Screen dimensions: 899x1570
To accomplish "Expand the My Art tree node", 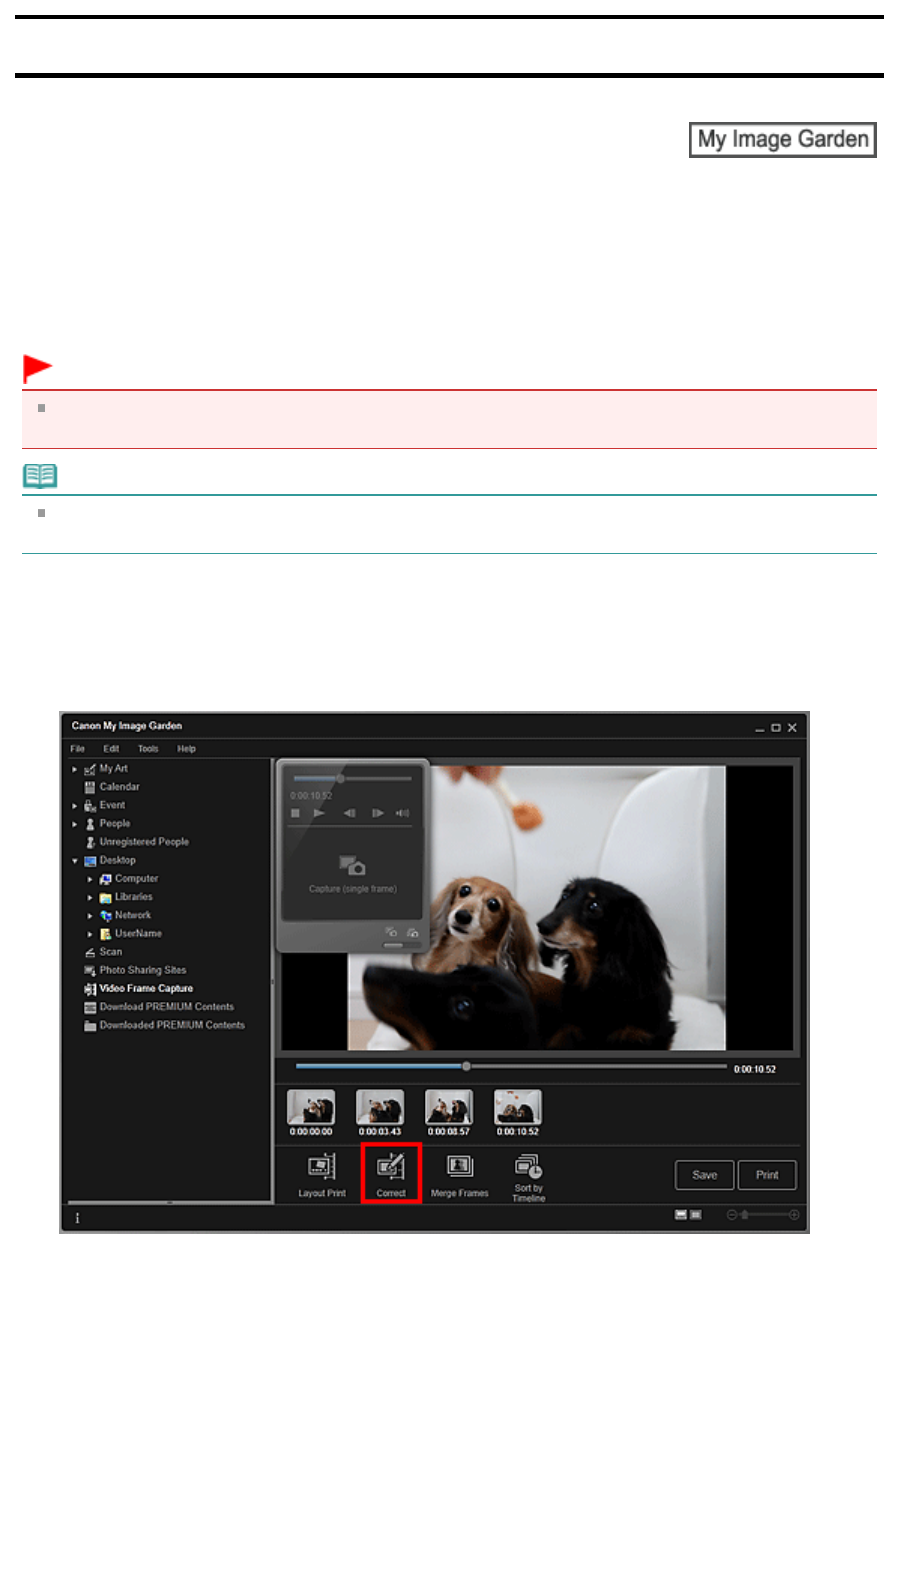I will point(74,769).
